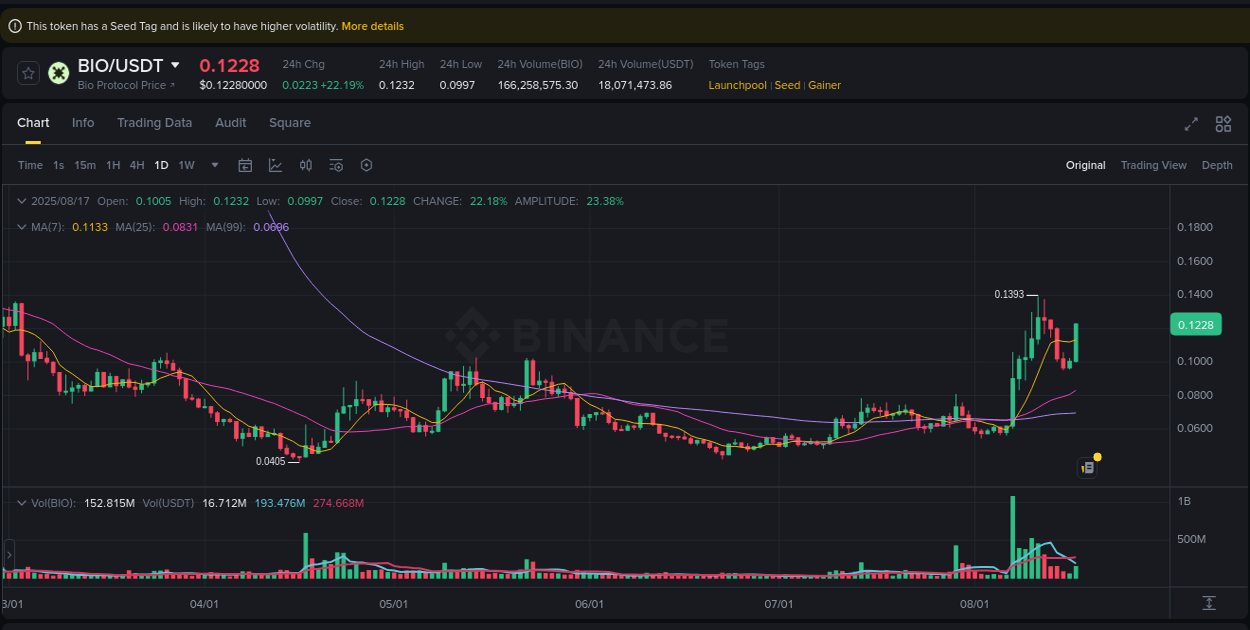
Task: Select the 4H timeframe
Action: tap(137, 164)
